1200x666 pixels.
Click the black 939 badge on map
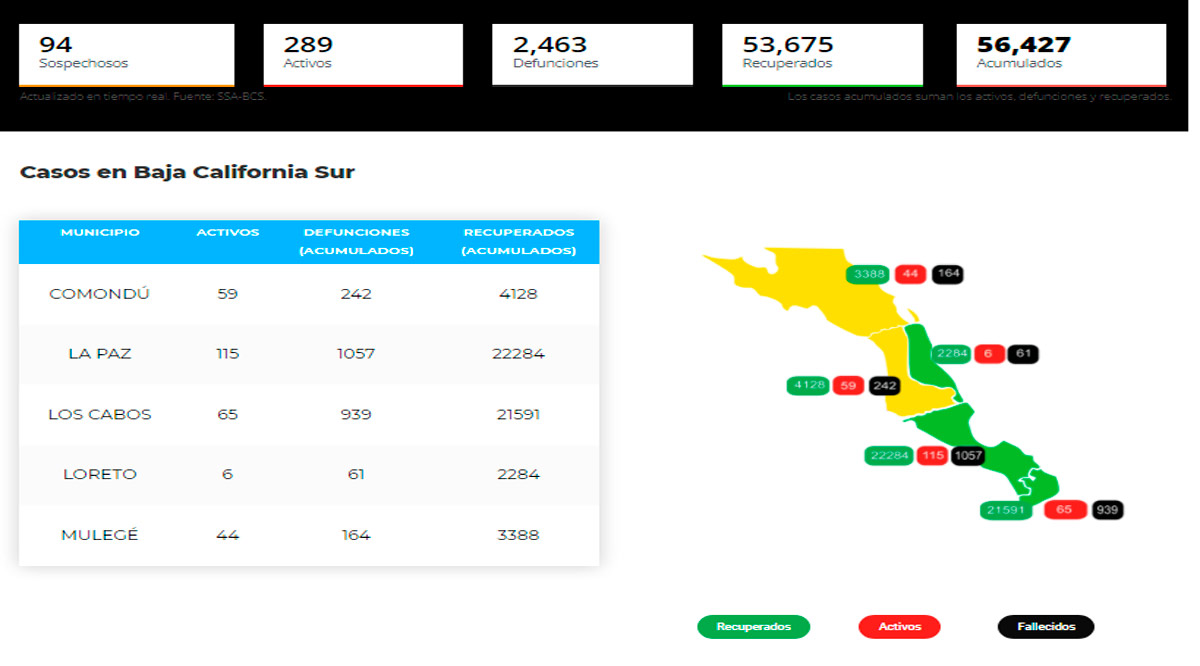pos(1107,510)
